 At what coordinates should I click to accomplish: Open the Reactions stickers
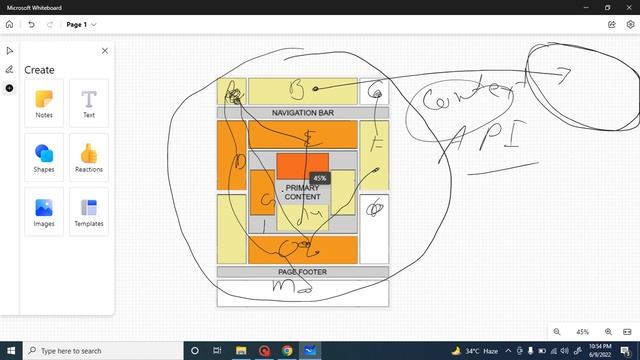pos(89,158)
